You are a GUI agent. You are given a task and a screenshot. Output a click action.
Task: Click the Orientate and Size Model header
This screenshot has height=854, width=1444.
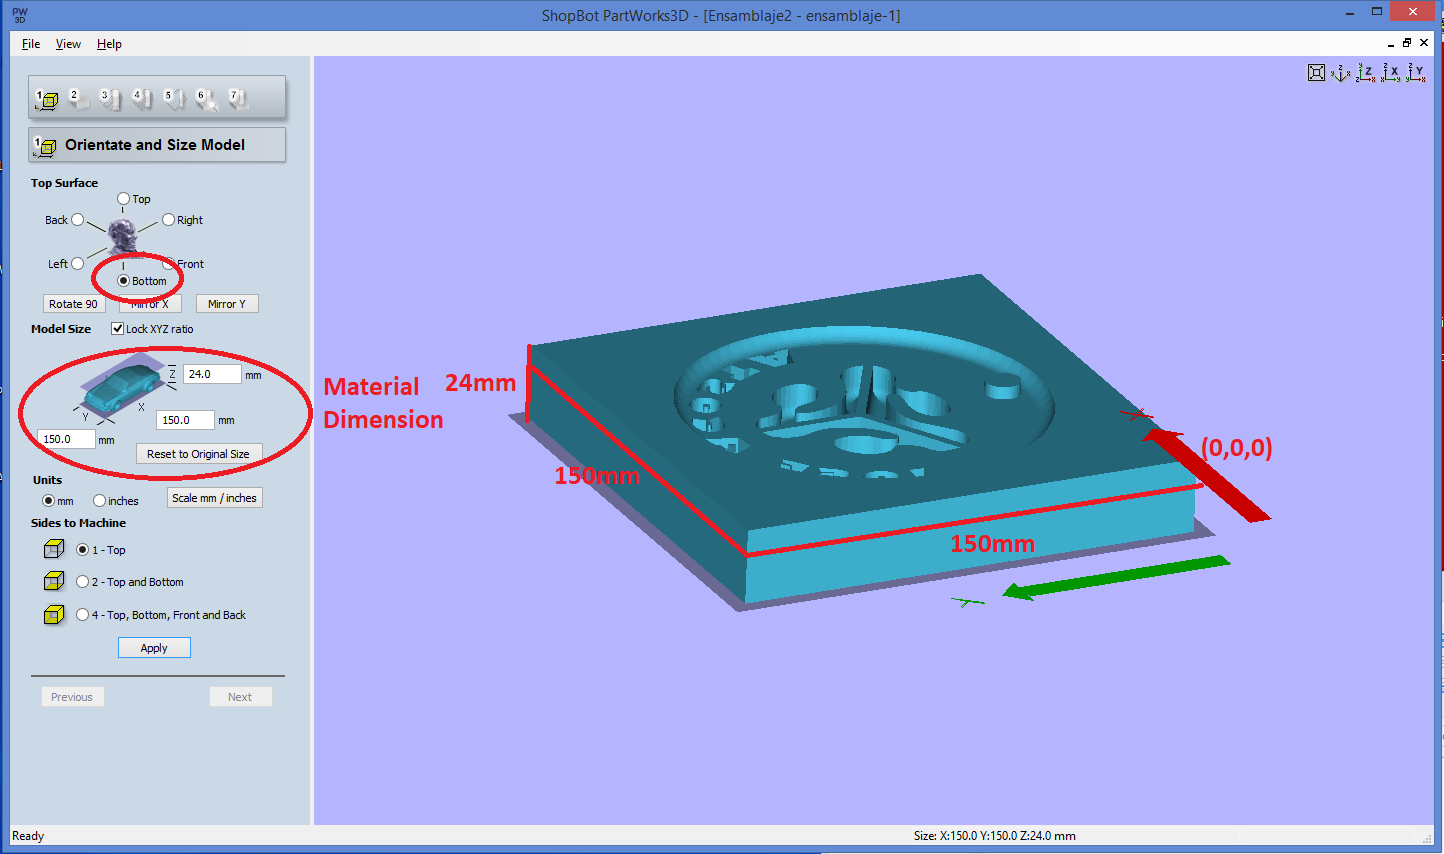(157, 145)
